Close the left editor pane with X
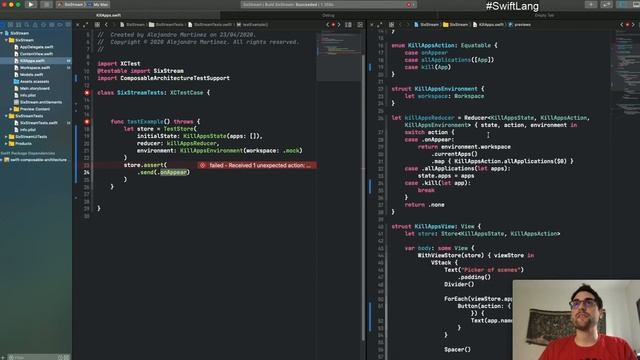This screenshot has height=360, width=640. pos(78,24)
